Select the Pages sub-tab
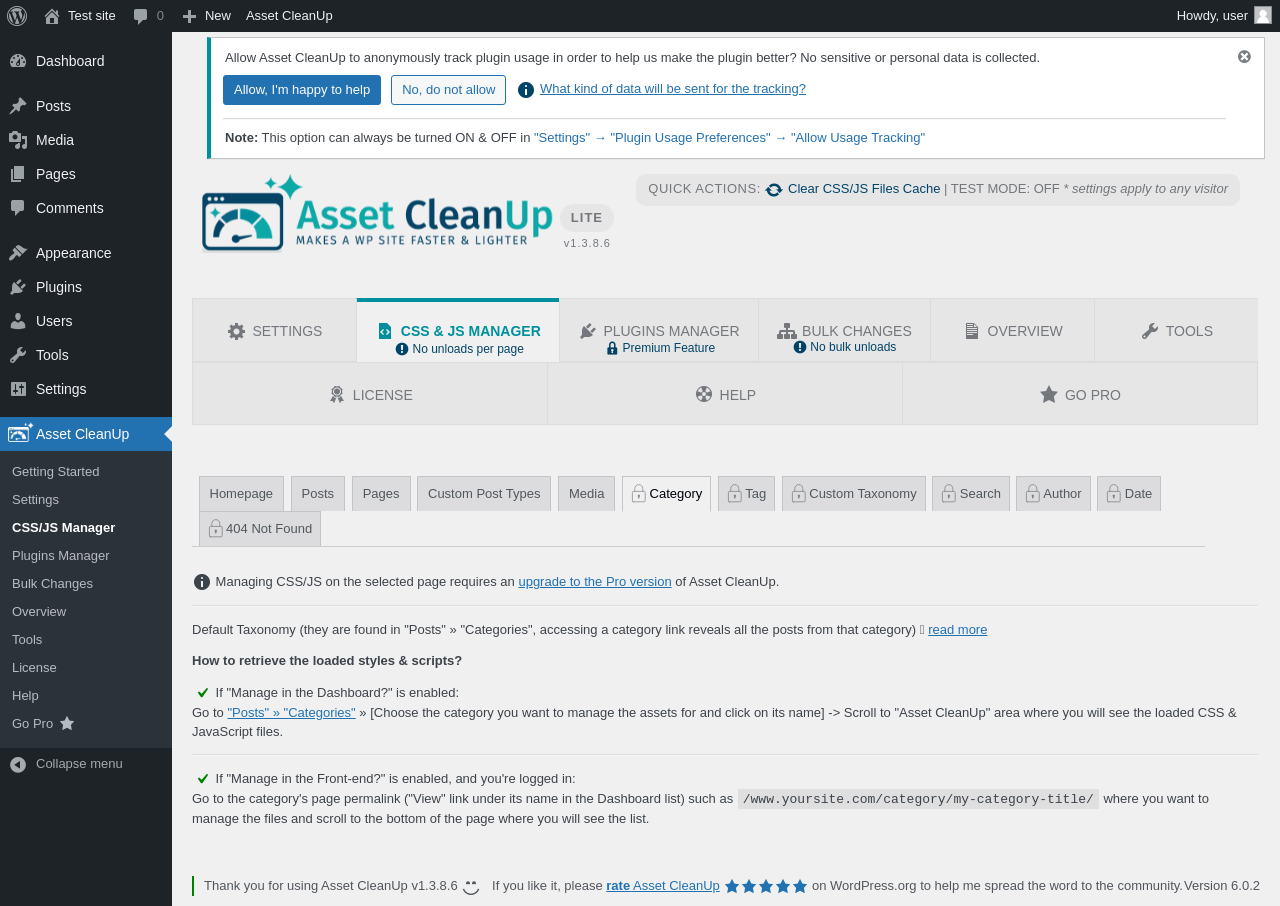The width and height of the screenshot is (1280, 906). [x=381, y=494]
